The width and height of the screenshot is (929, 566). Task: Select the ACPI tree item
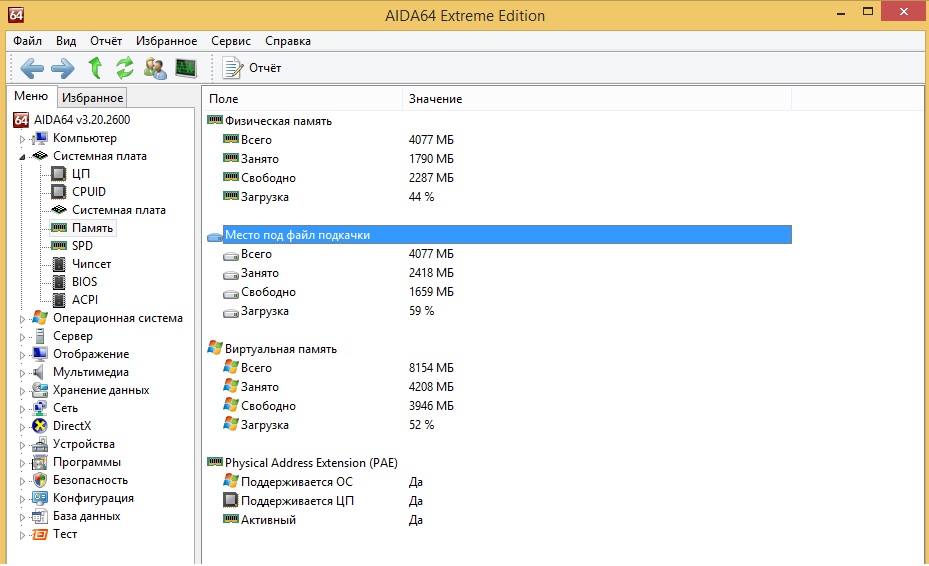tap(85, 300)
